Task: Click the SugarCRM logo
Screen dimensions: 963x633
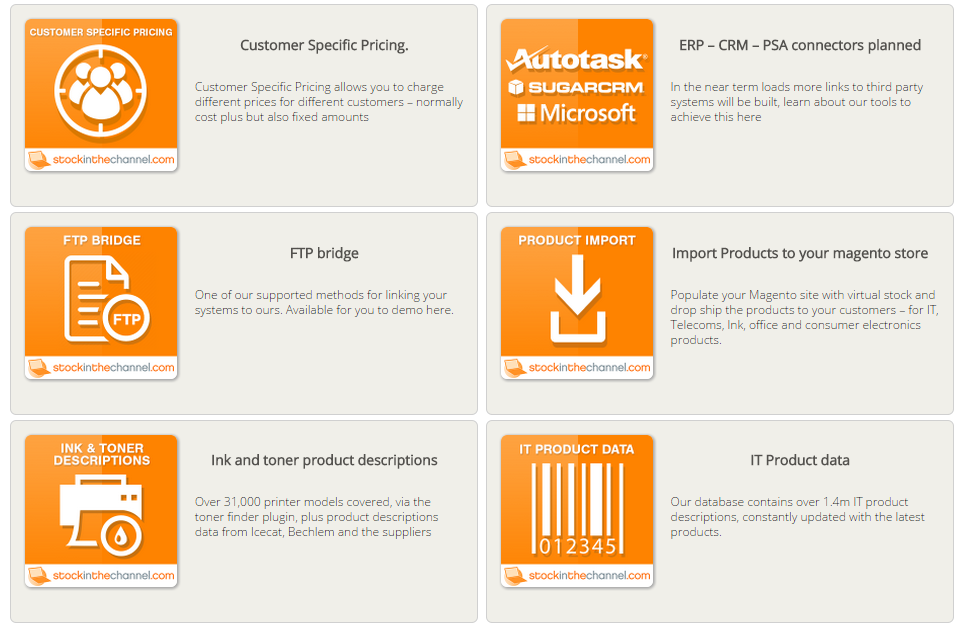Action: point(576,87)
